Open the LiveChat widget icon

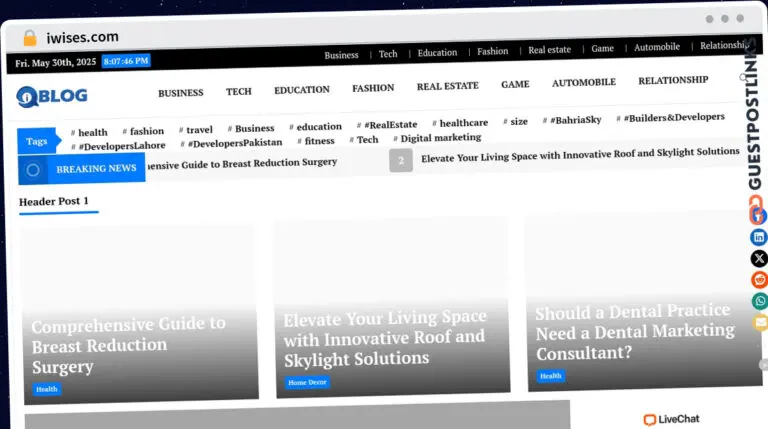click(x=650, y=420)
